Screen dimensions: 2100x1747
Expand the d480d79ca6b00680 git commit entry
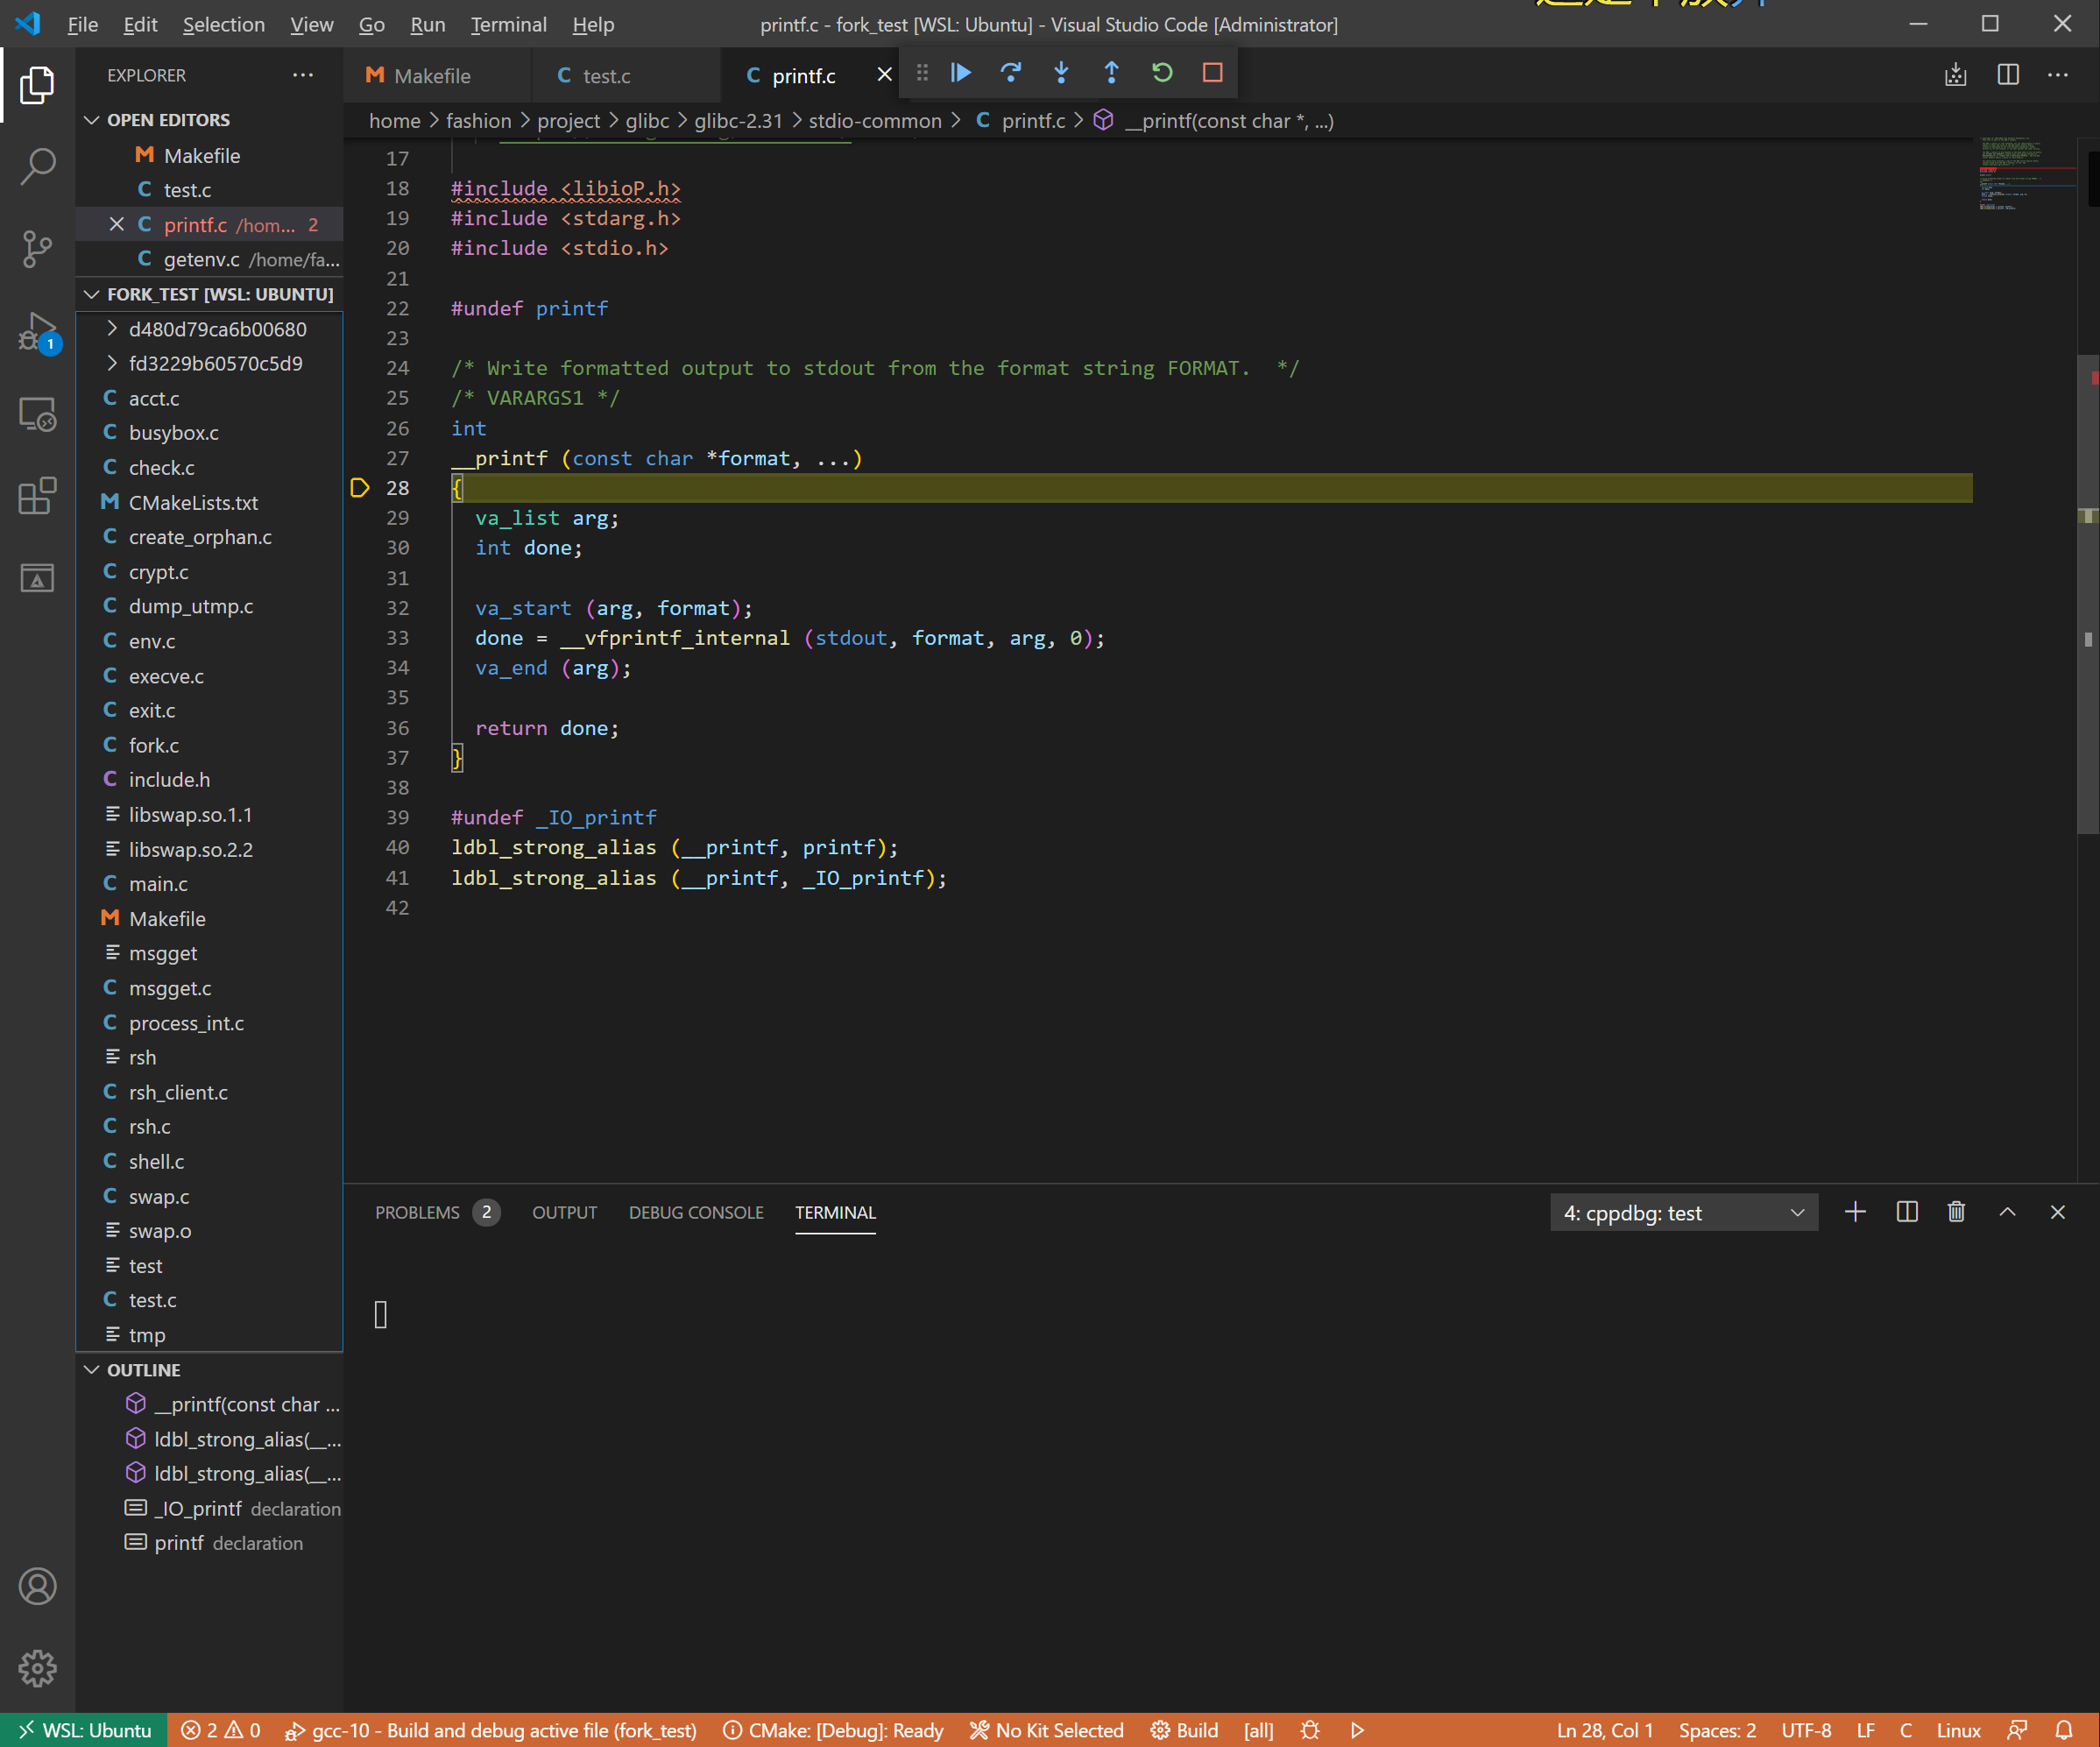pyautogui.click(x=113, y=328)
